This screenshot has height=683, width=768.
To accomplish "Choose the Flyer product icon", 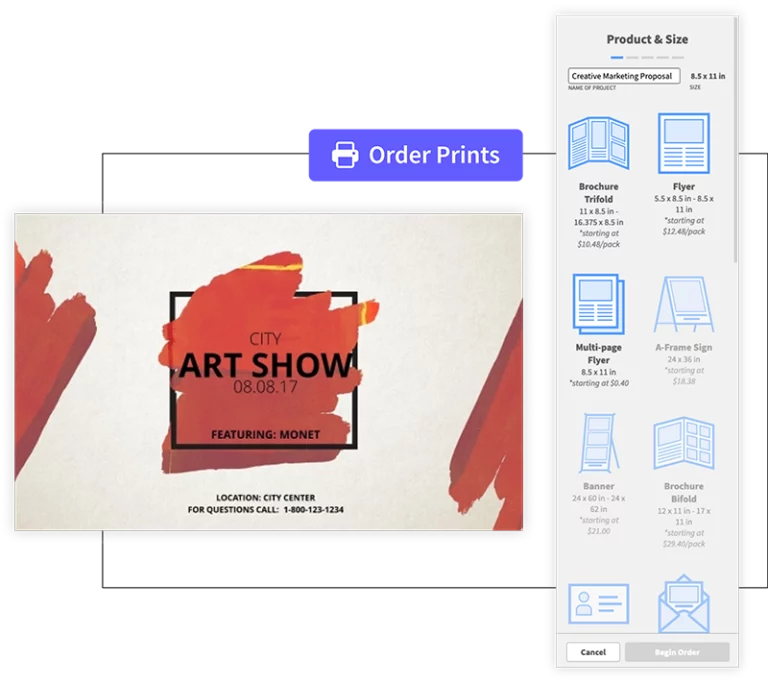I will click(684, 143).
